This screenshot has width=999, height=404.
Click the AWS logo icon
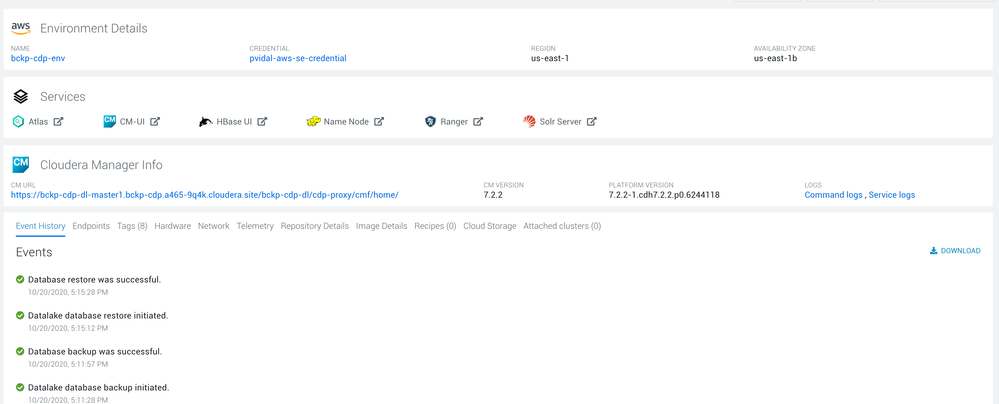coord(21,28)
